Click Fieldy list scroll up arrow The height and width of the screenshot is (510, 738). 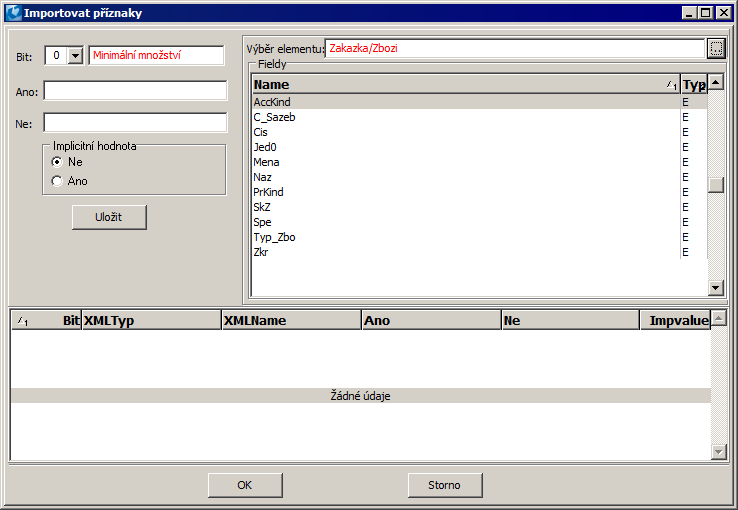(716, 82)
